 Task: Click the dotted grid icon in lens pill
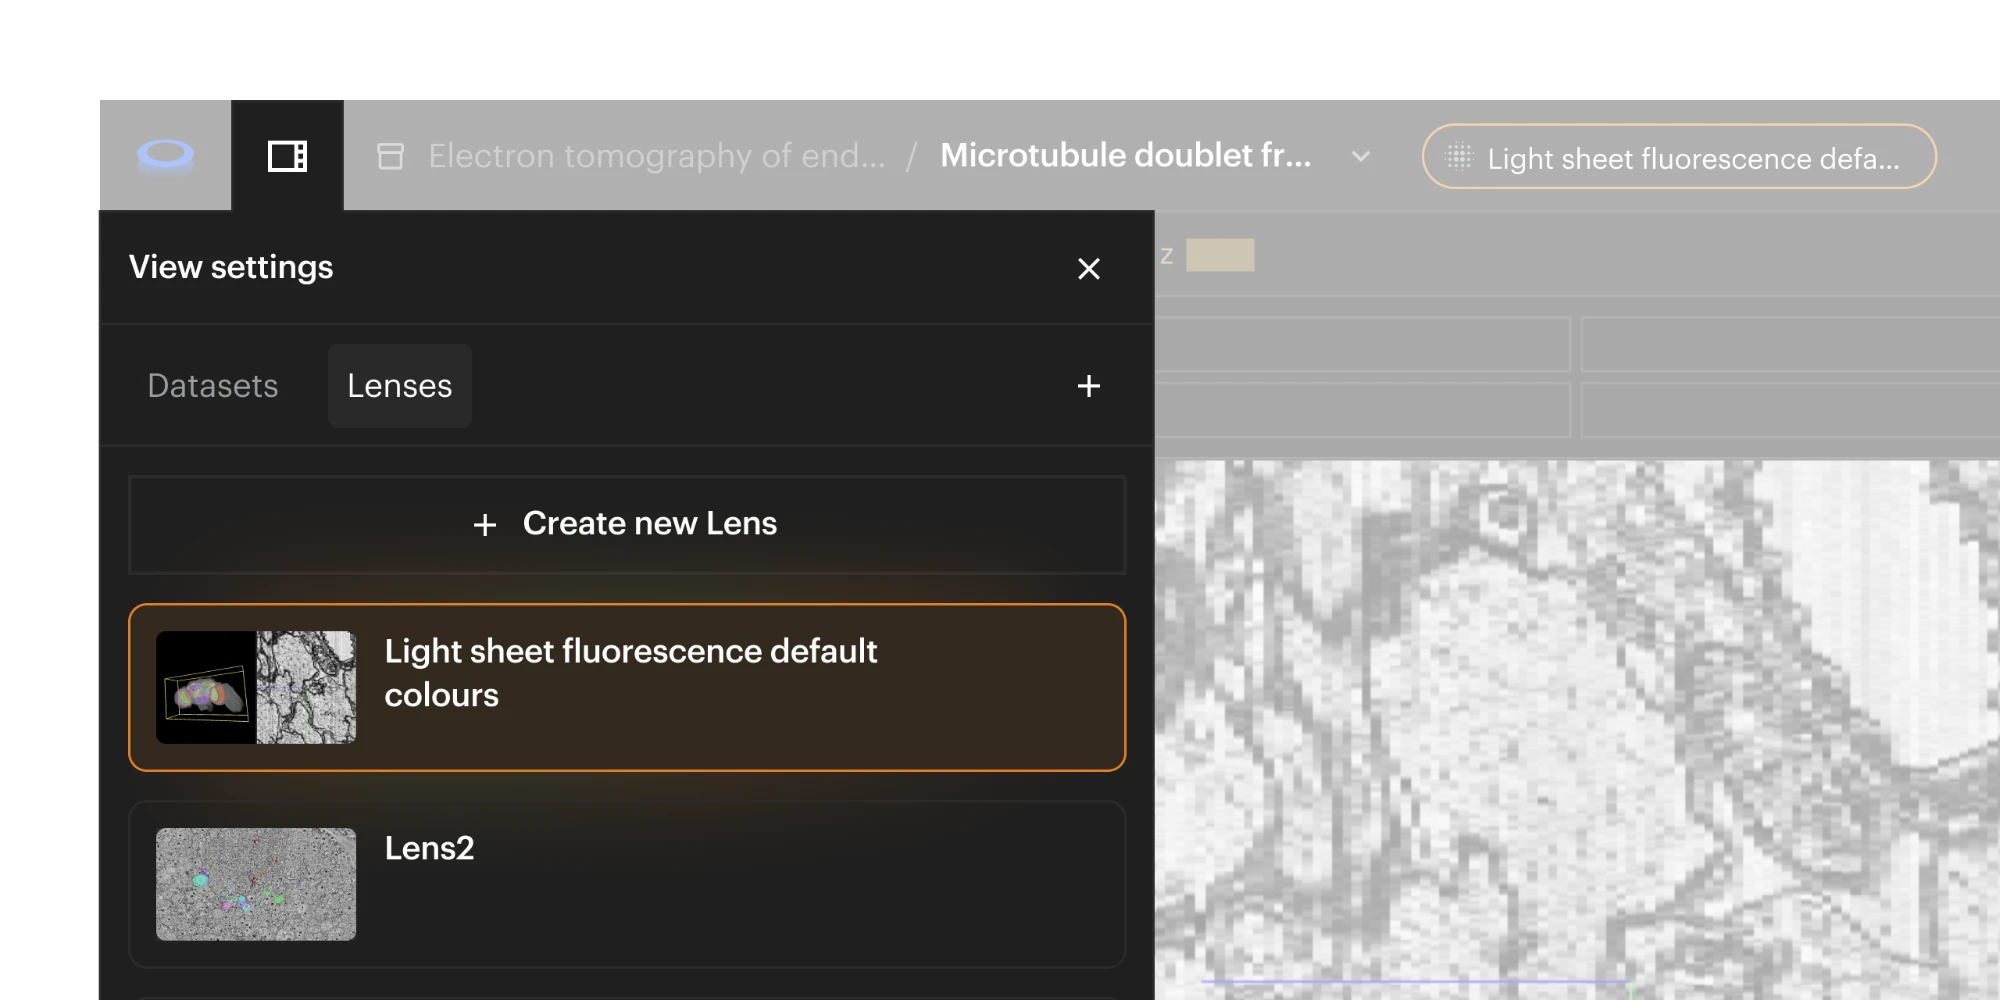pyautogui.click(x=1459, y=157)
